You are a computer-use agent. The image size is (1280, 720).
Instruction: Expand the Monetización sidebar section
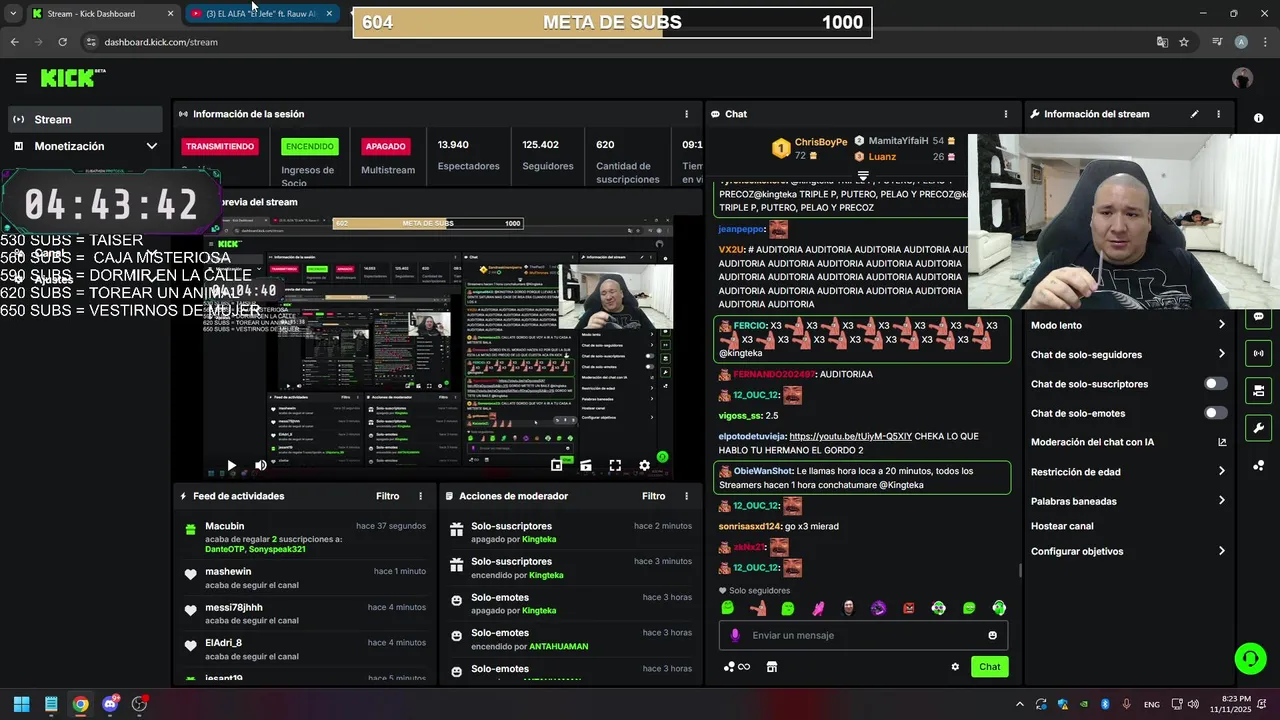[x=84, y=146]
